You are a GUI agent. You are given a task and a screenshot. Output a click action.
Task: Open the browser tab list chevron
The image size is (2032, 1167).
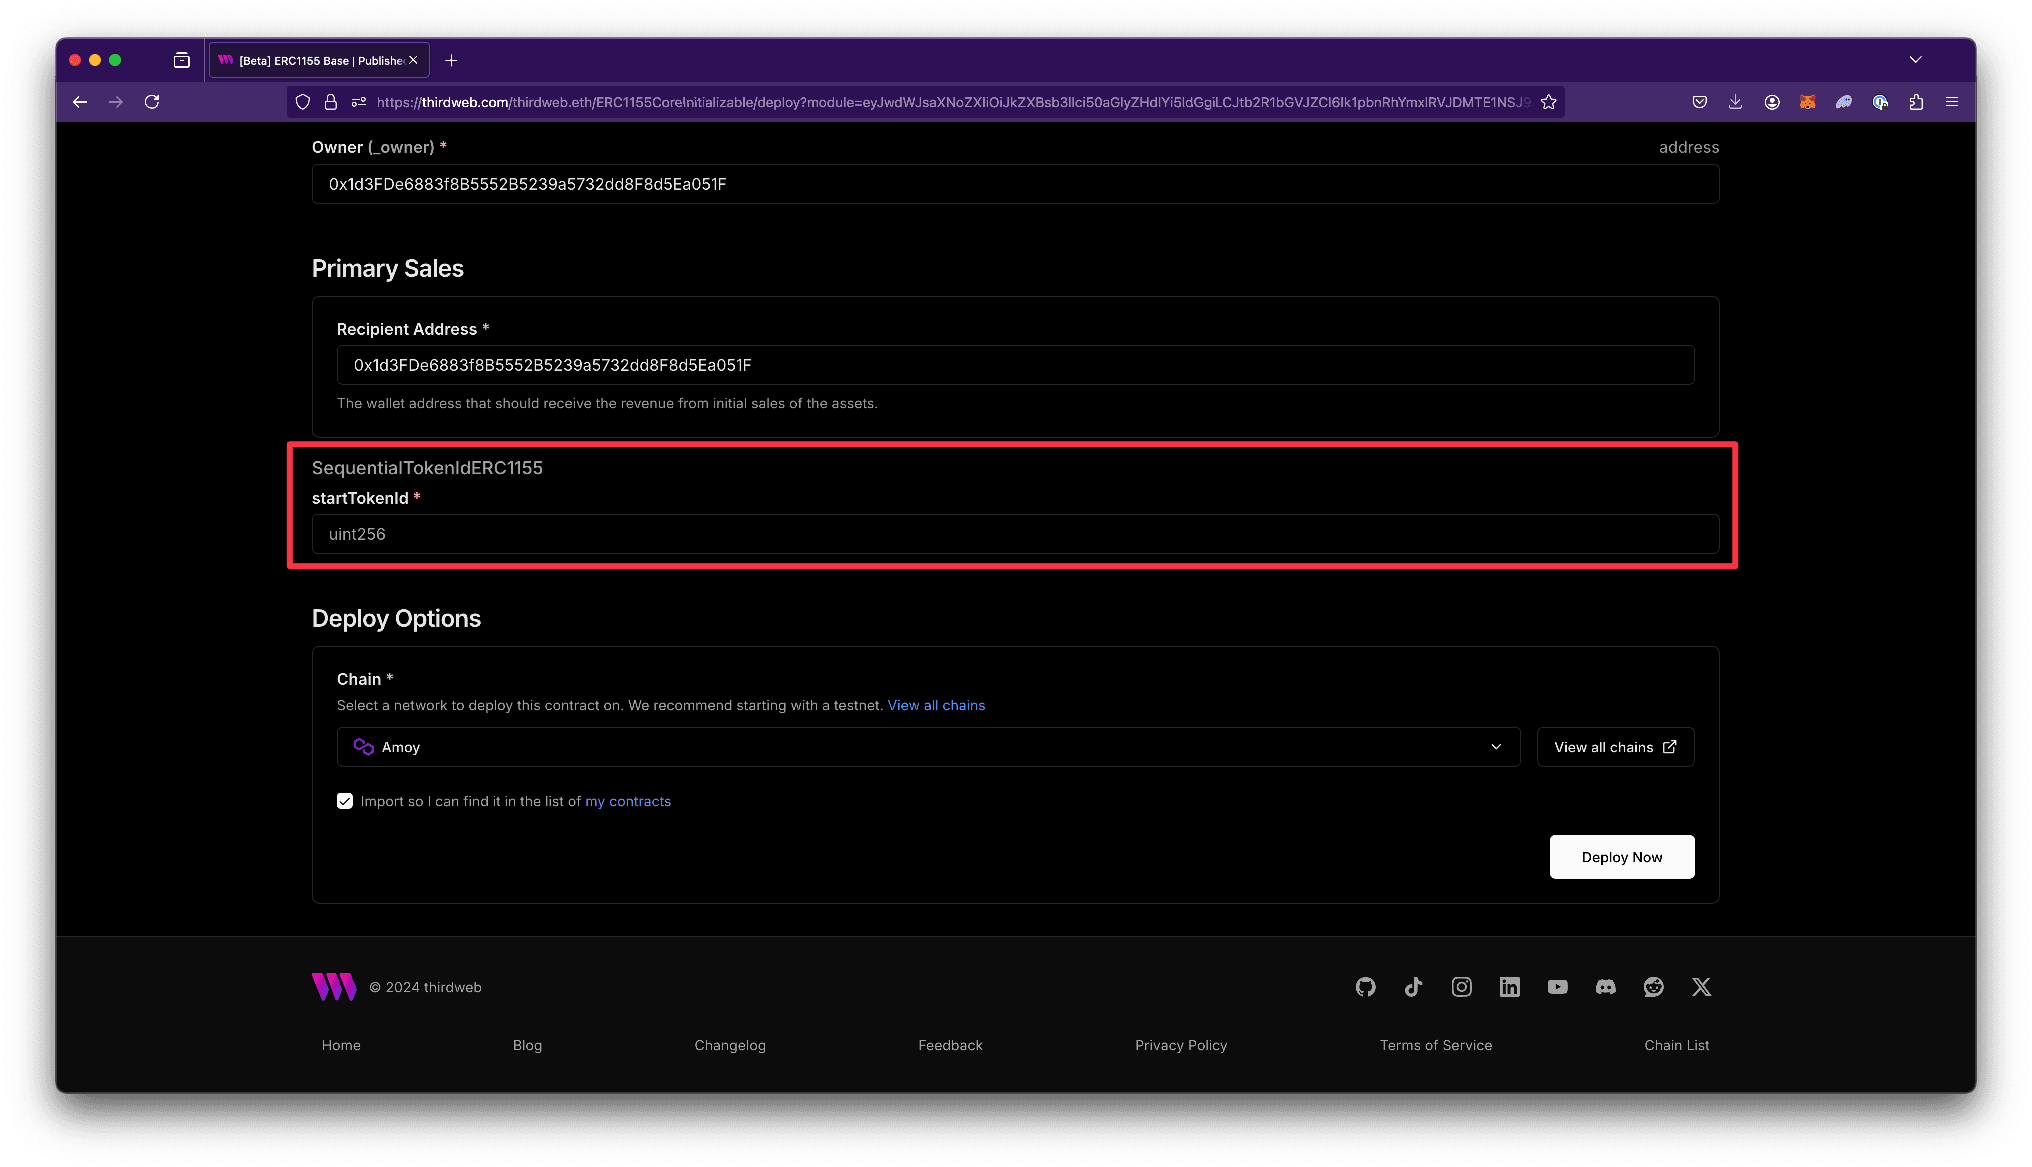1916,59
